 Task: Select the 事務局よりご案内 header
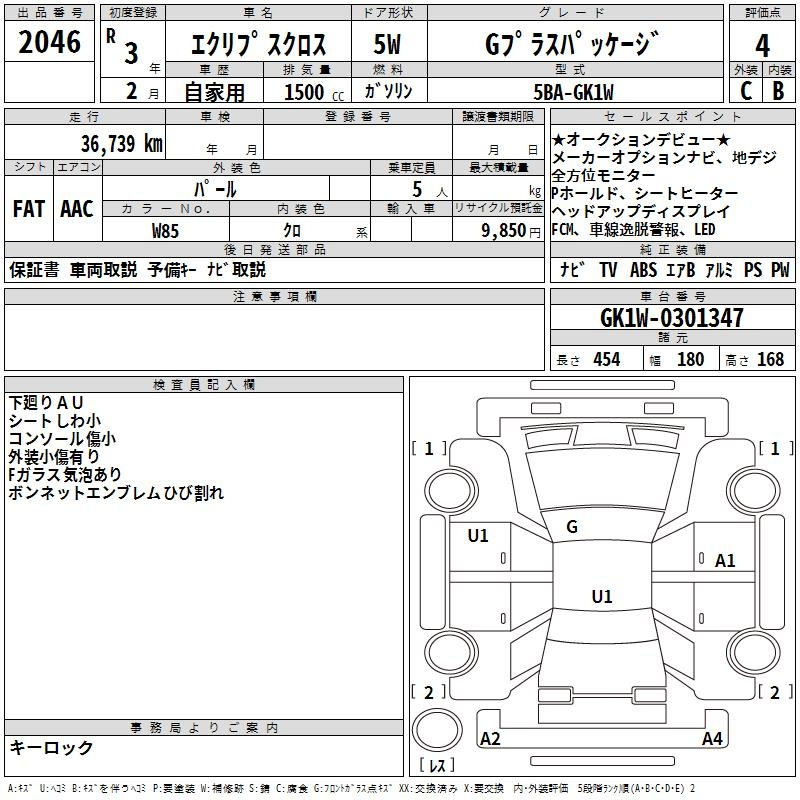click(204, 728)
